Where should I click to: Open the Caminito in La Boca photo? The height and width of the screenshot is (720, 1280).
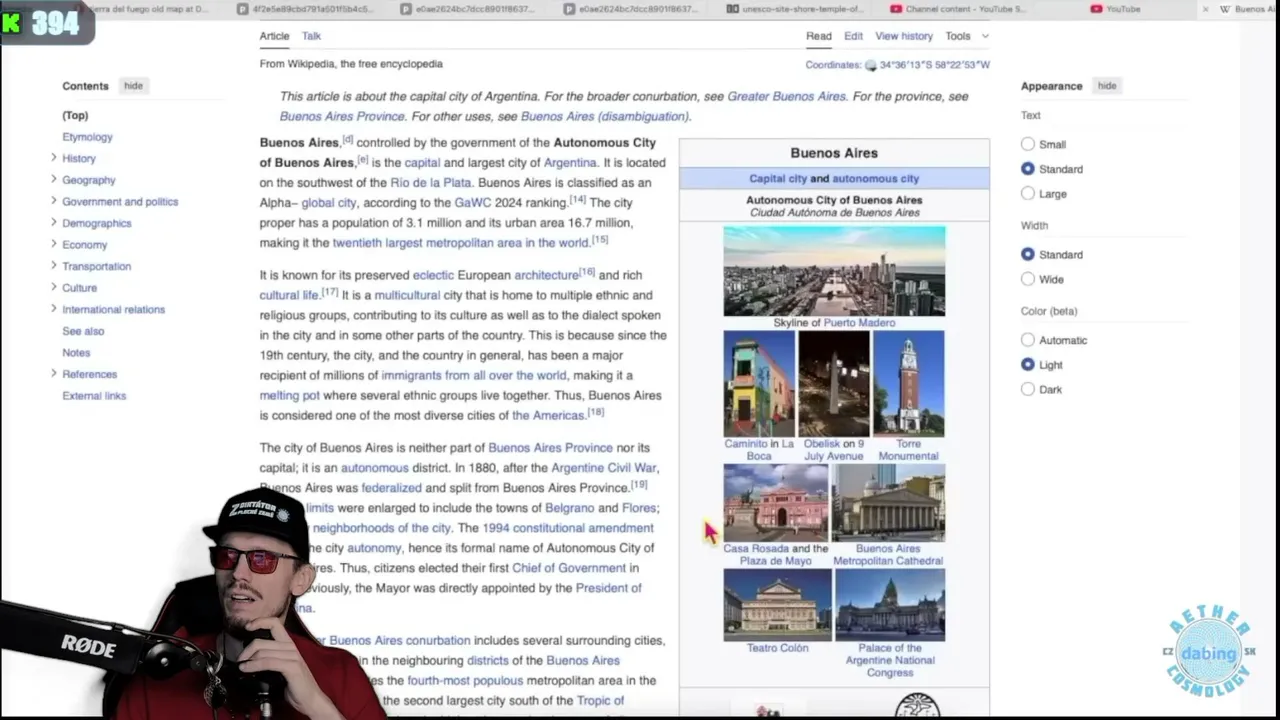point(759,384)
